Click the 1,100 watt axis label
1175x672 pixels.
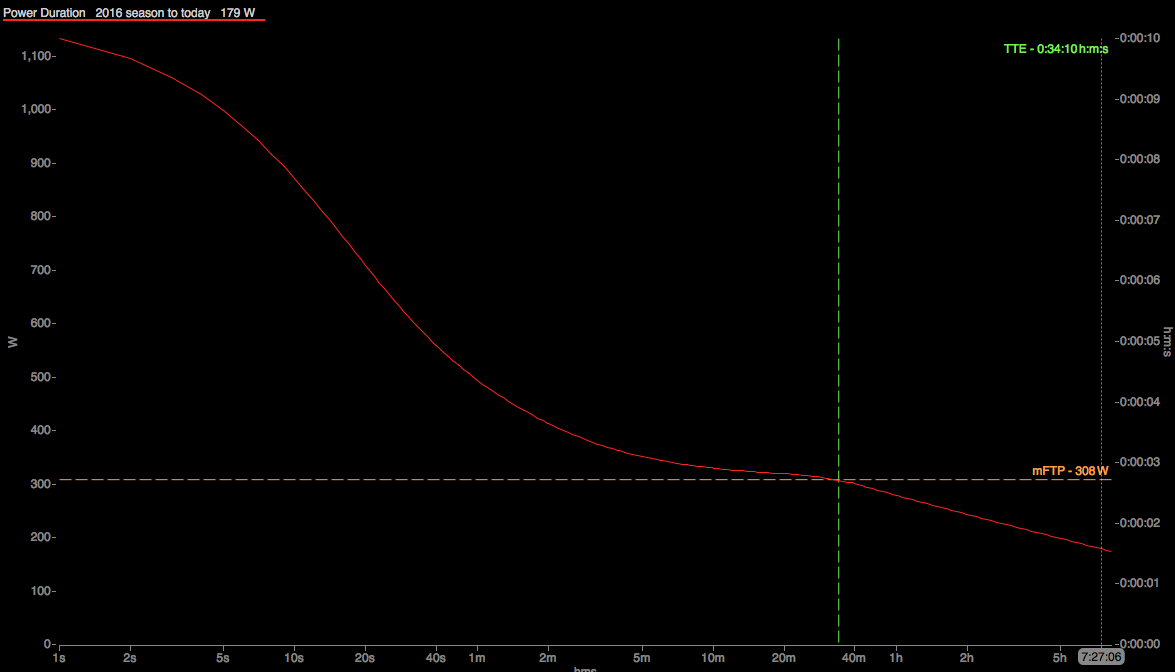[36, 56]
